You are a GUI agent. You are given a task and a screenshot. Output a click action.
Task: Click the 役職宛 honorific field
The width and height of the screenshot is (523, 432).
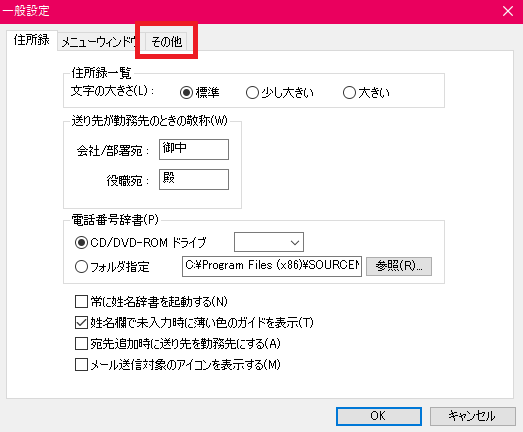194,179
